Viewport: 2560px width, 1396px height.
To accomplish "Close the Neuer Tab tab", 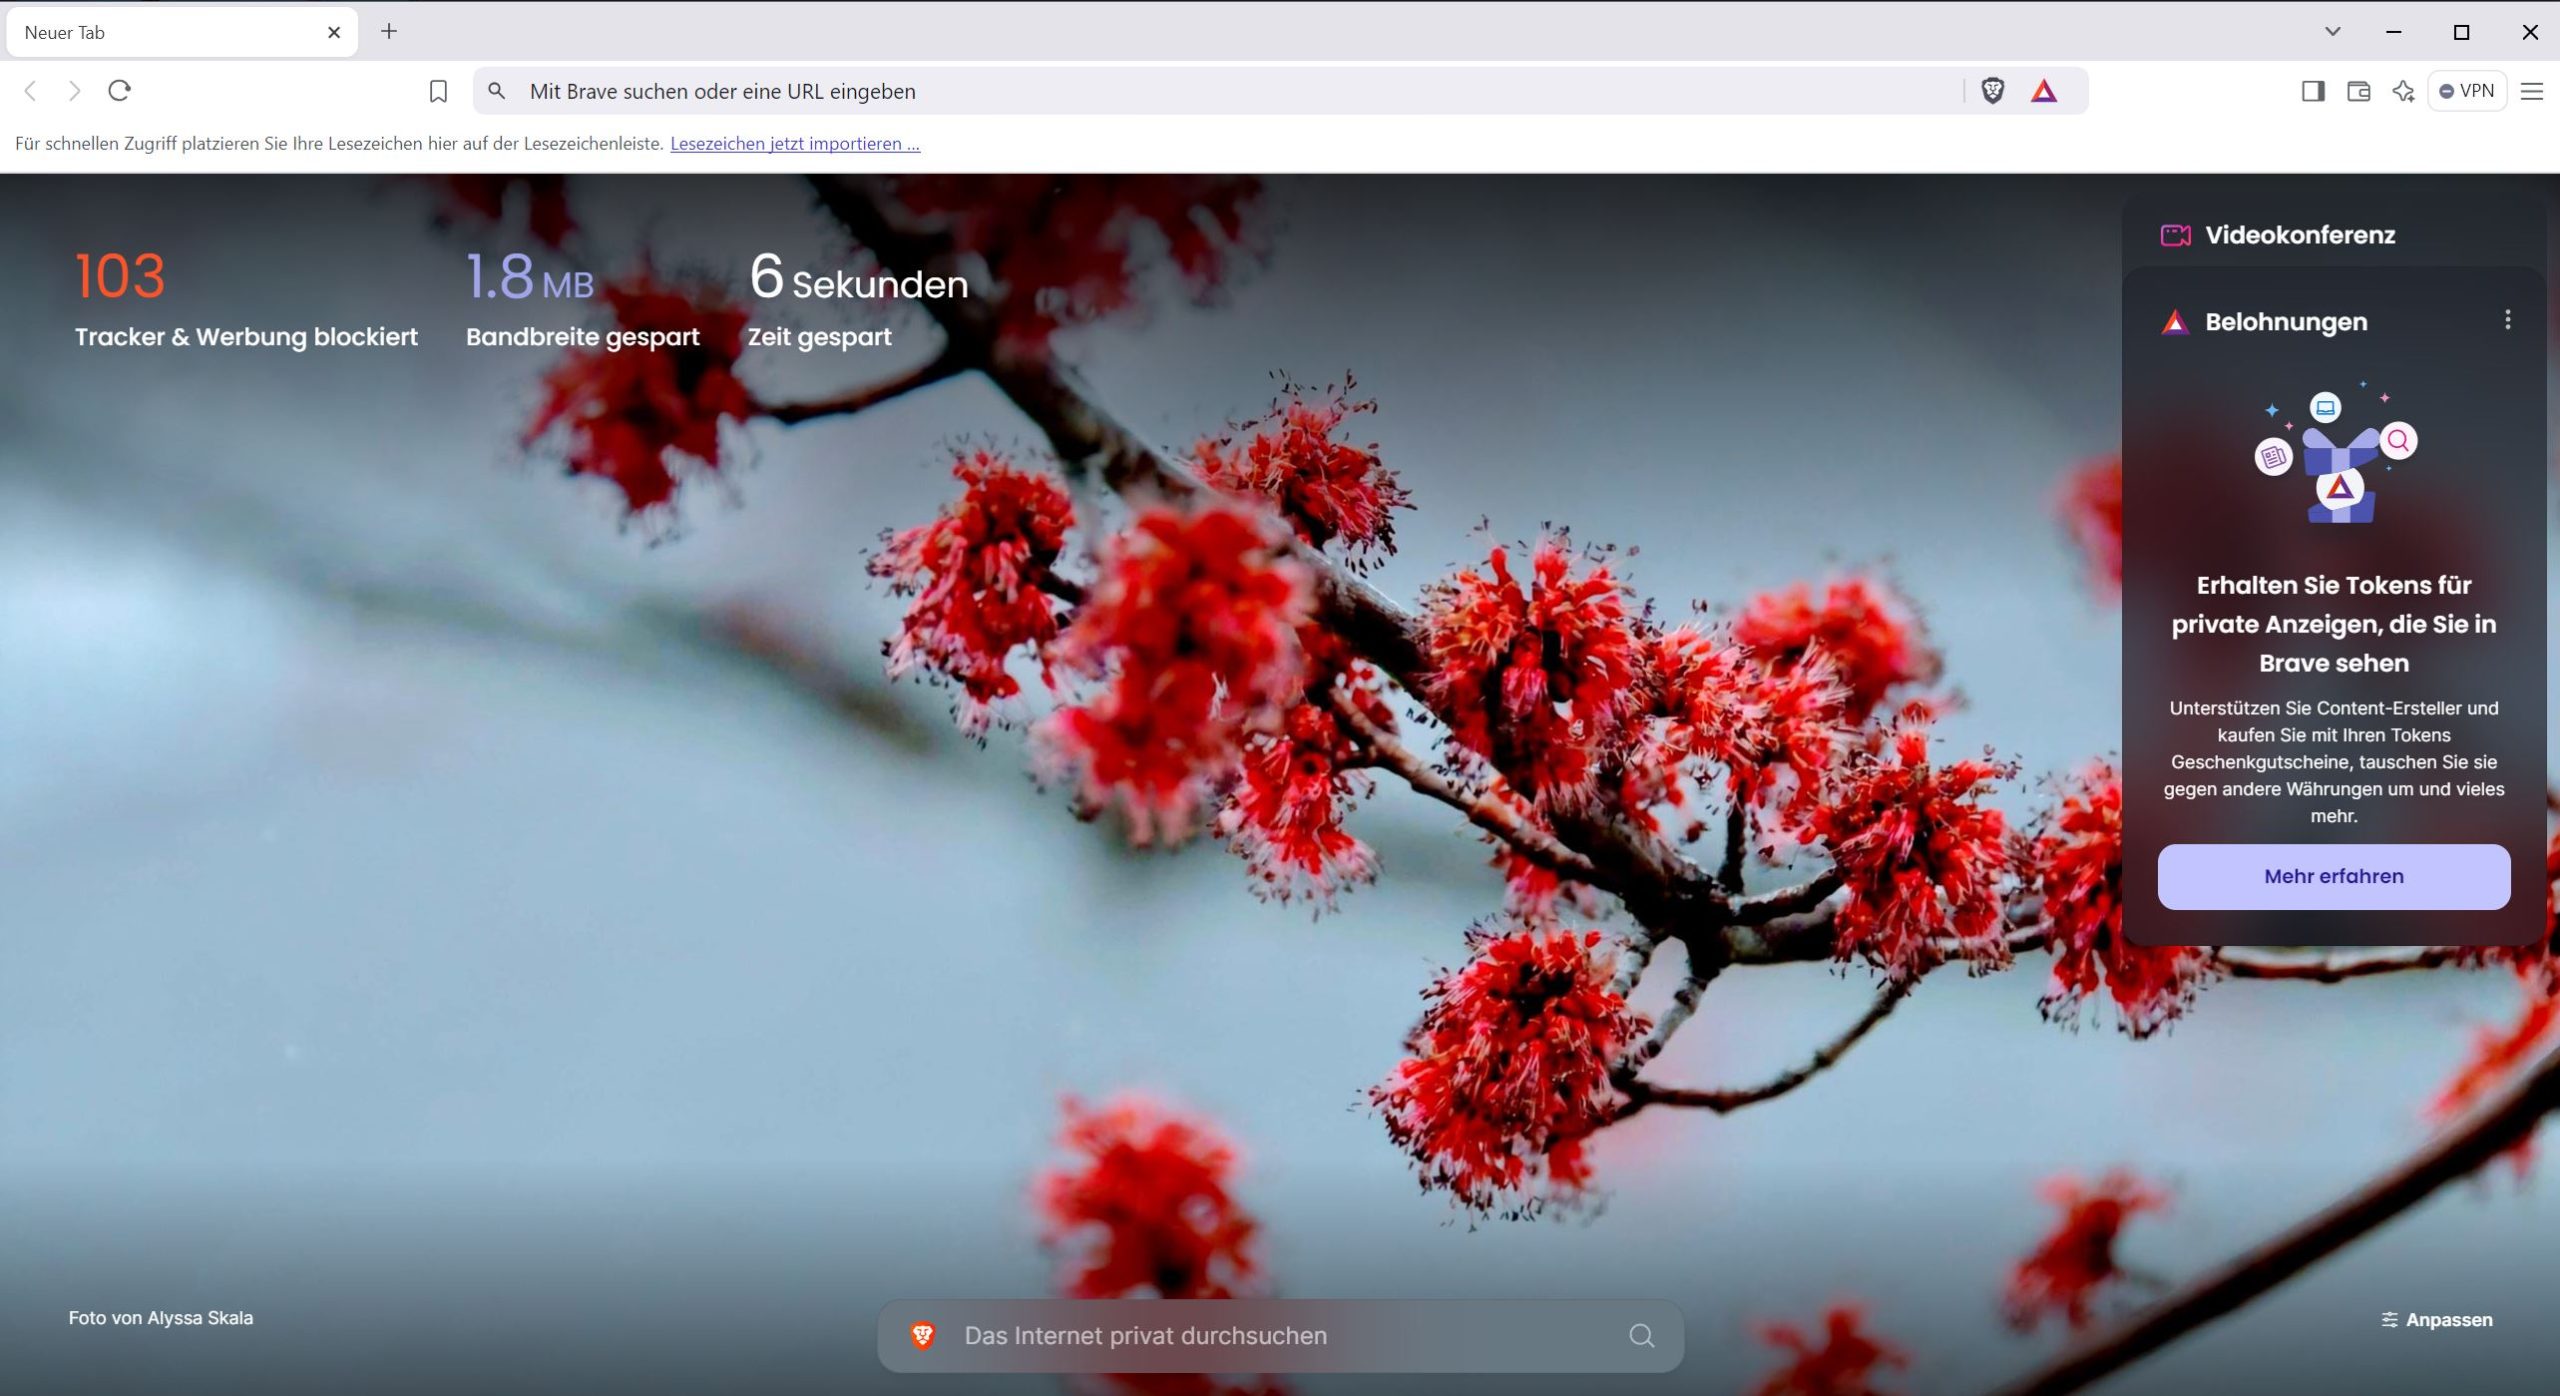I will tap(334, 33).
